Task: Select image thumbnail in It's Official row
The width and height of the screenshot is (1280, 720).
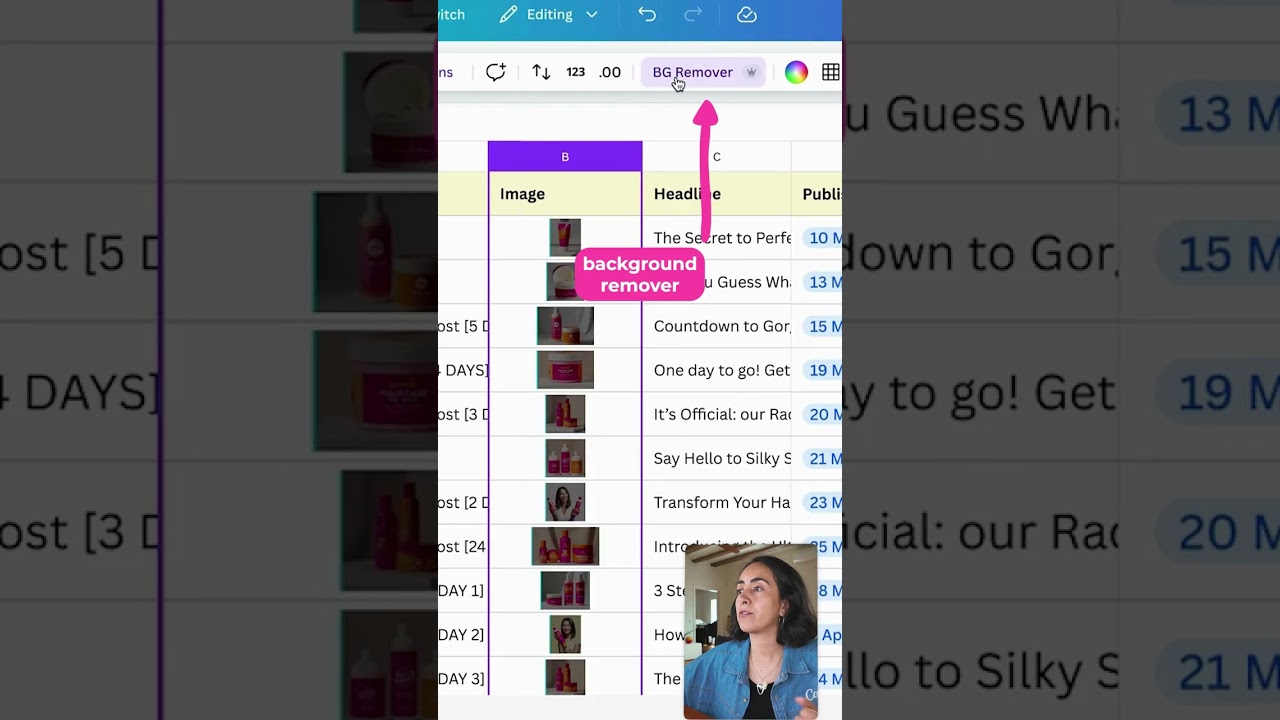Action: click(565, 414)
